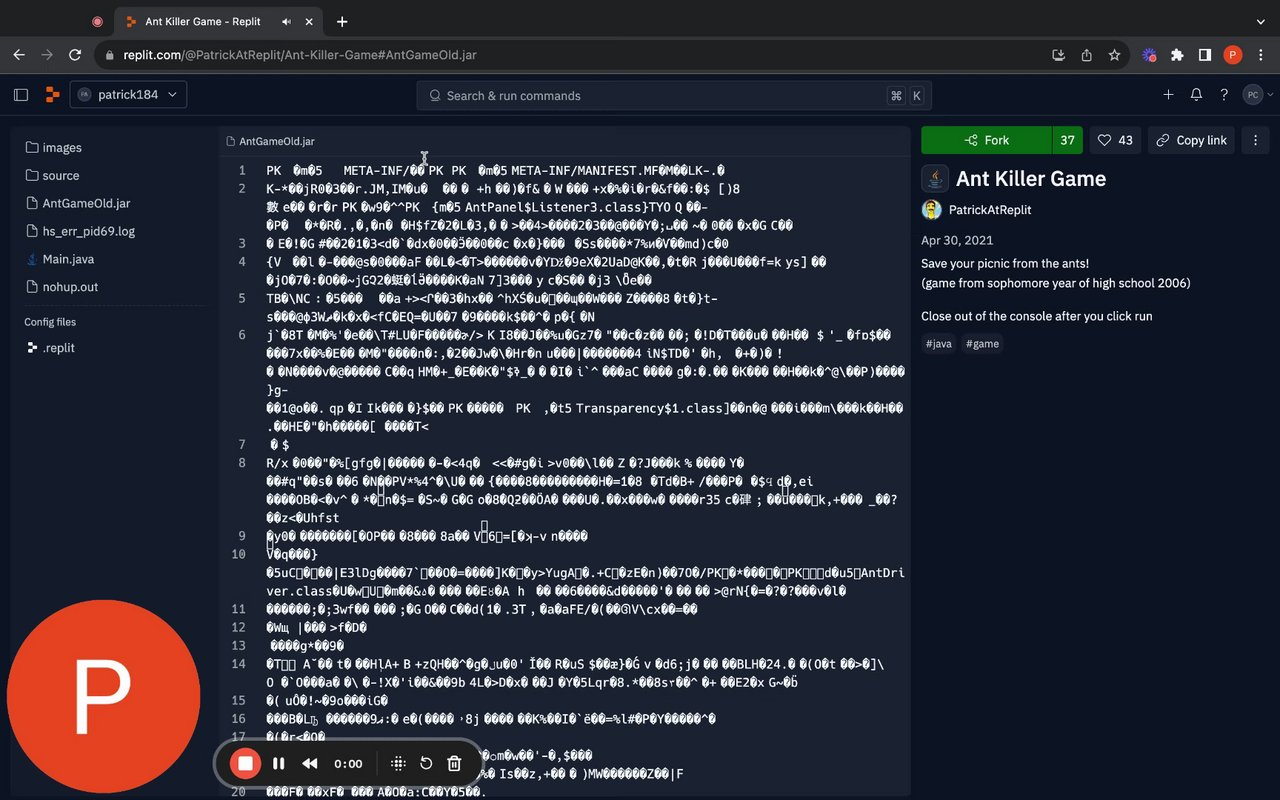The width and height of the screenshot is (1280, 800).
Task: Select the AntGameOld.jar editor tab
Action: coord(270,142)
